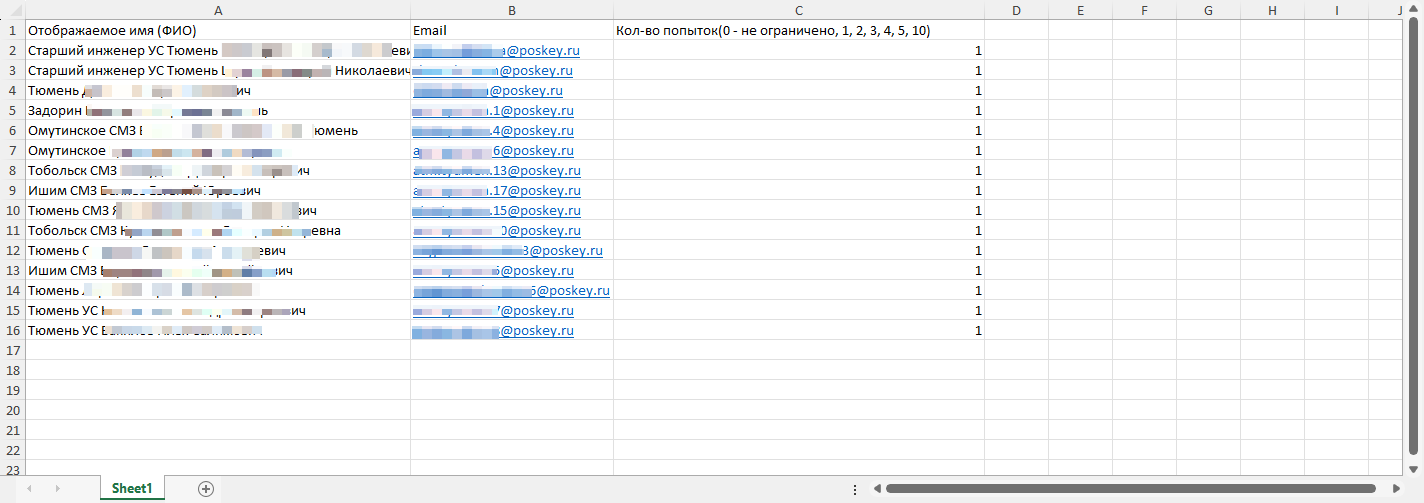Select column C header
Screen dimensions: 1424x503
click(798, 10)
